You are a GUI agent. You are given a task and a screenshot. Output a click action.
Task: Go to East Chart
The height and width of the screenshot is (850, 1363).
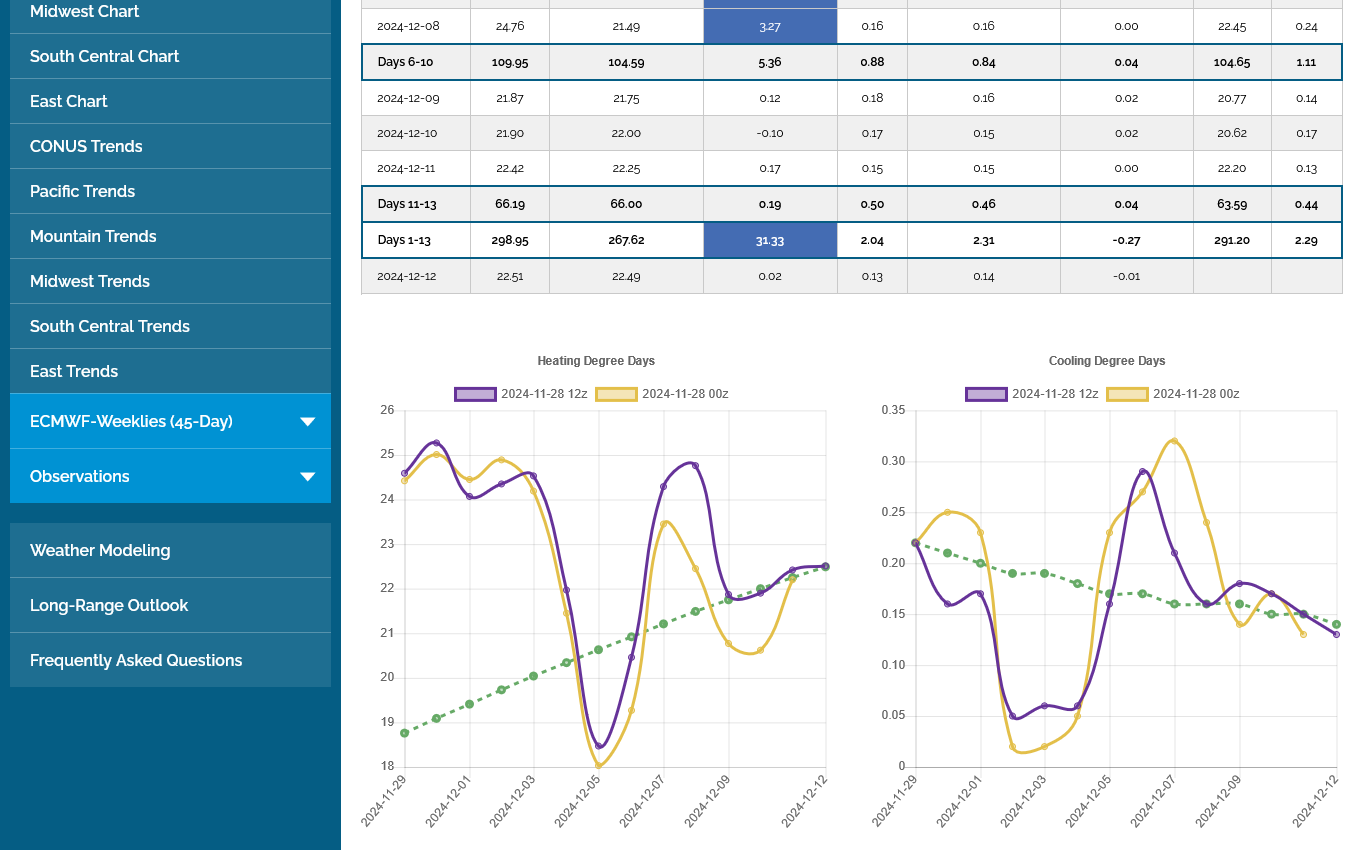[x=69, y=102]
